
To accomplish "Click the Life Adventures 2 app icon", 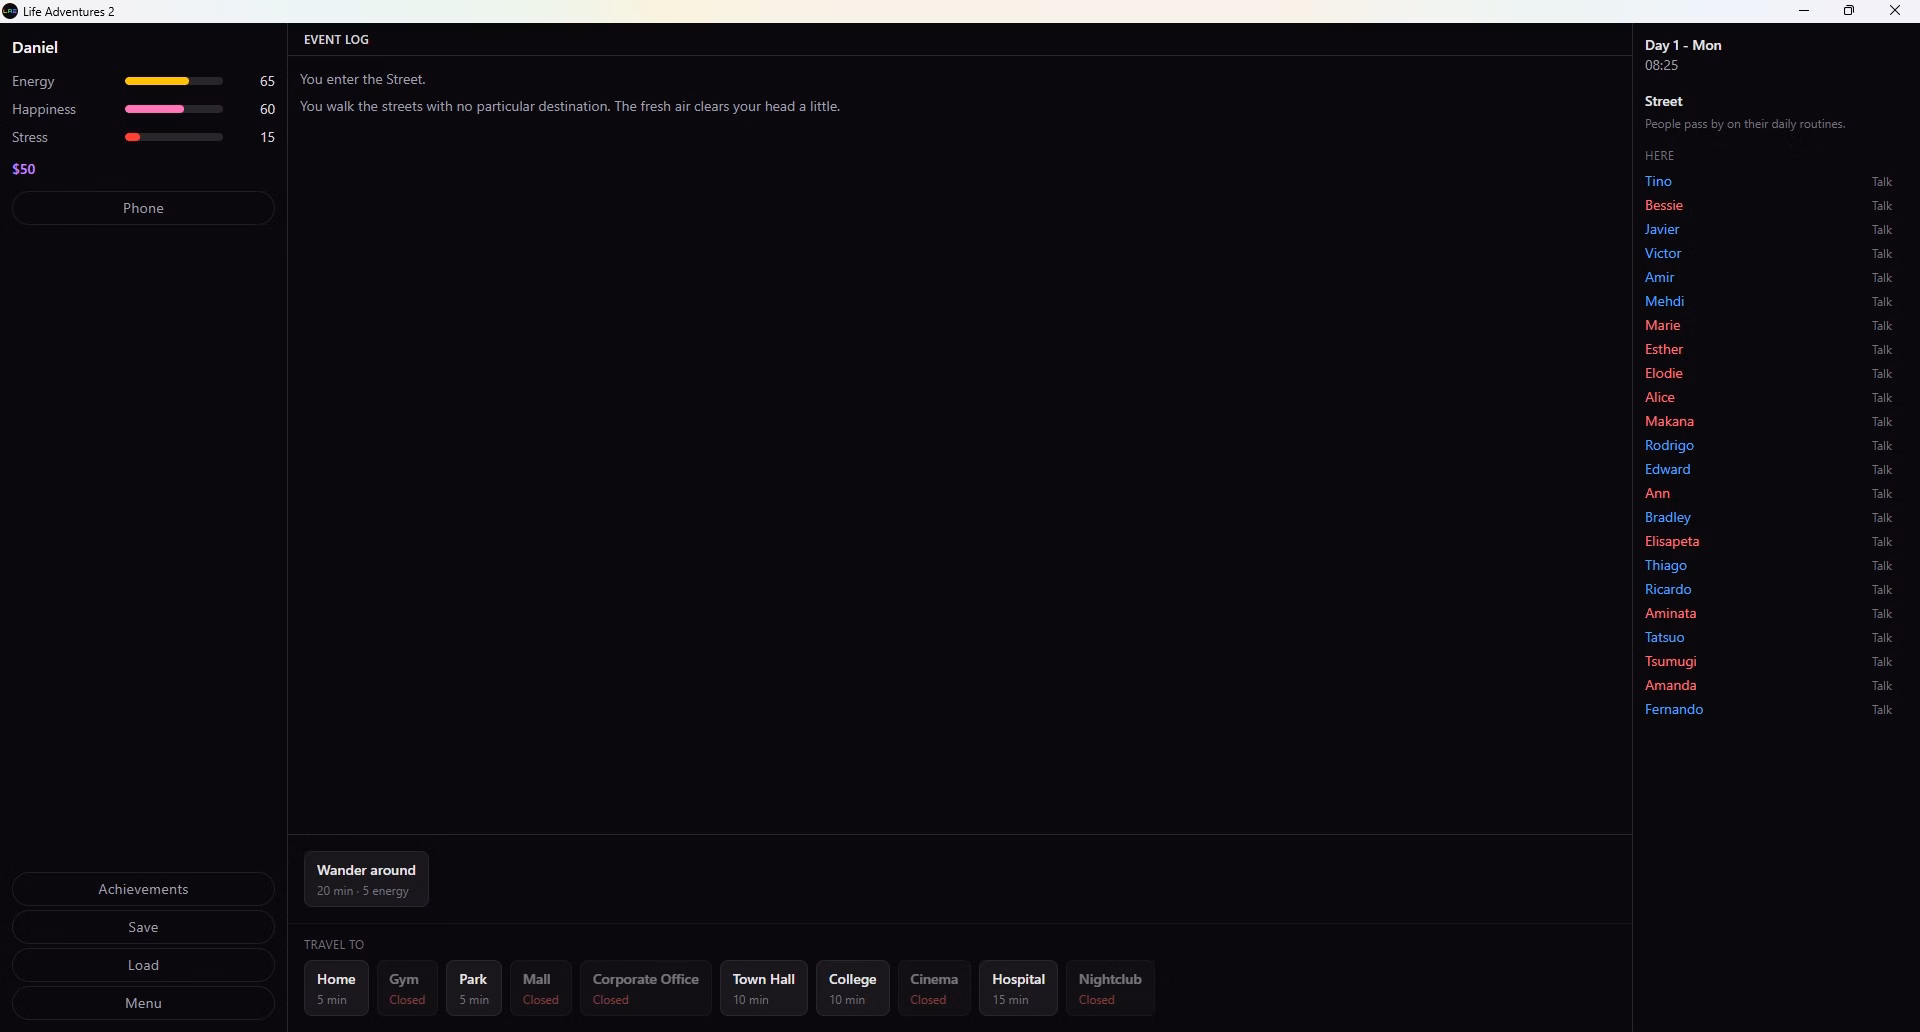I will click(10, 11).
